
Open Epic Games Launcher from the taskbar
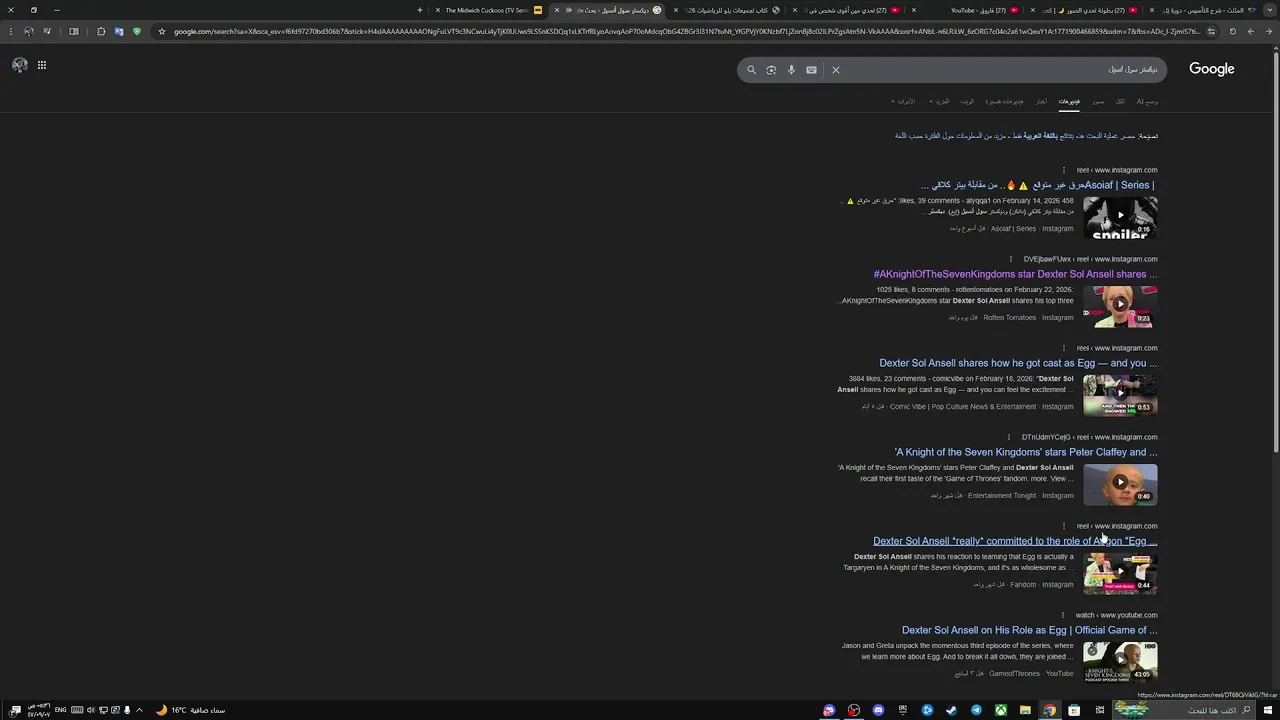(x=903, y=710)
